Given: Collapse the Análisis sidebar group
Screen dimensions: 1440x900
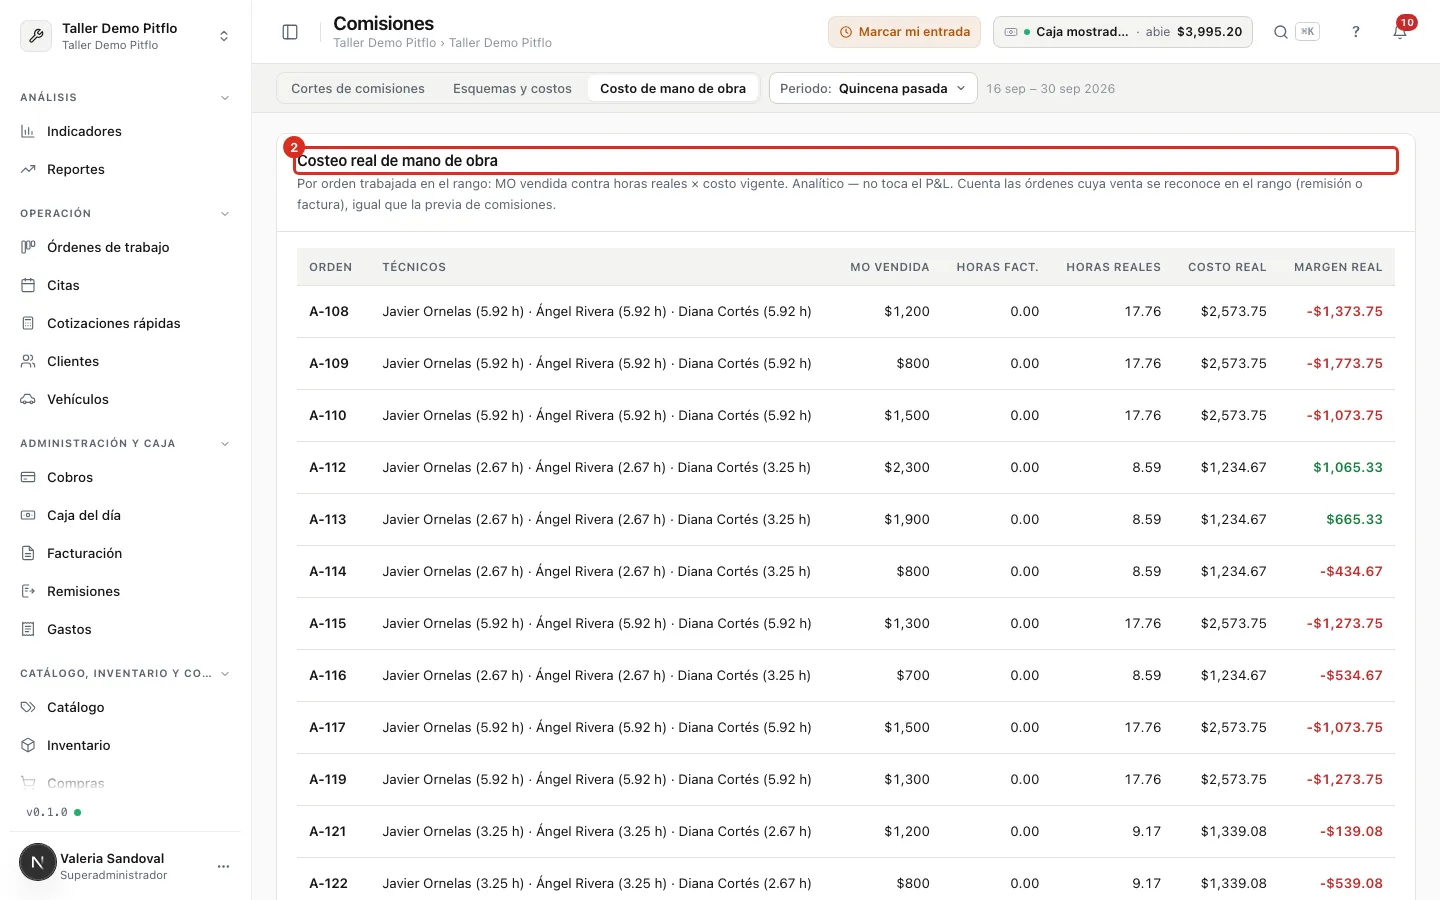Looking at the screenshot, I should [225, 98].
